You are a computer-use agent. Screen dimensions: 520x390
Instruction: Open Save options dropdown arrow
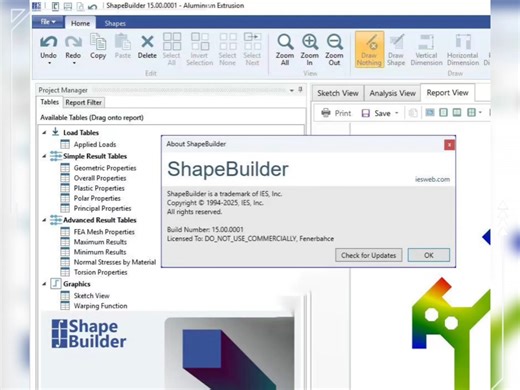click(x=397, y=113)
